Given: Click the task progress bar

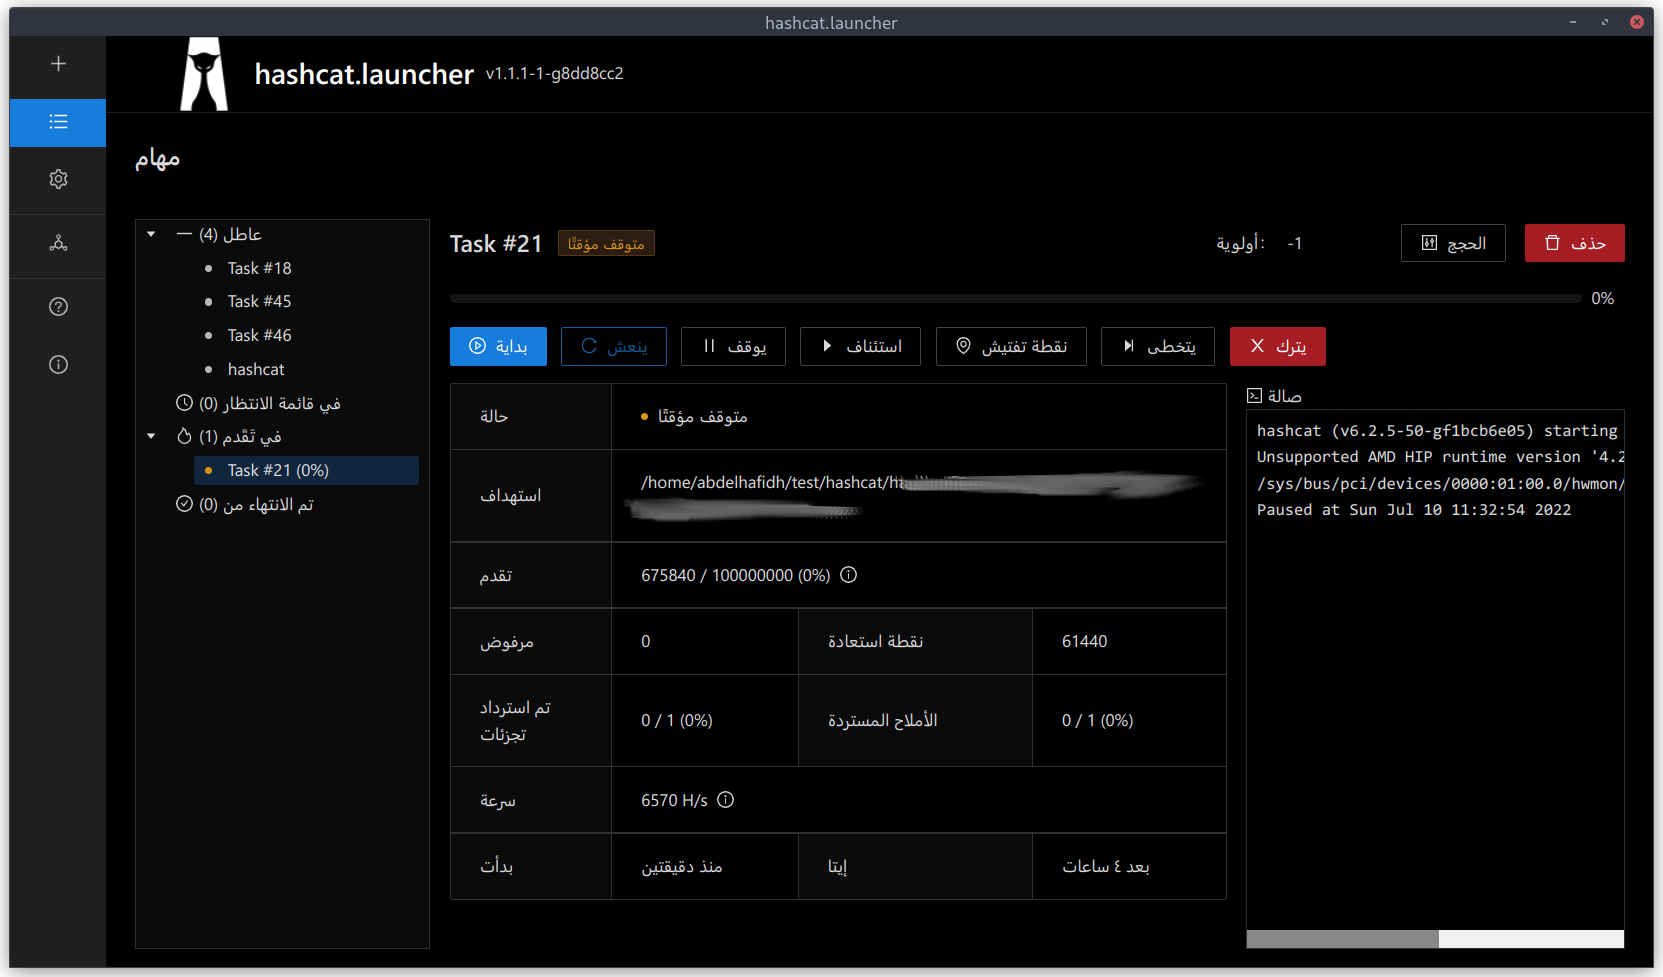Looking at the screenshot, I should pos(1015,298).
